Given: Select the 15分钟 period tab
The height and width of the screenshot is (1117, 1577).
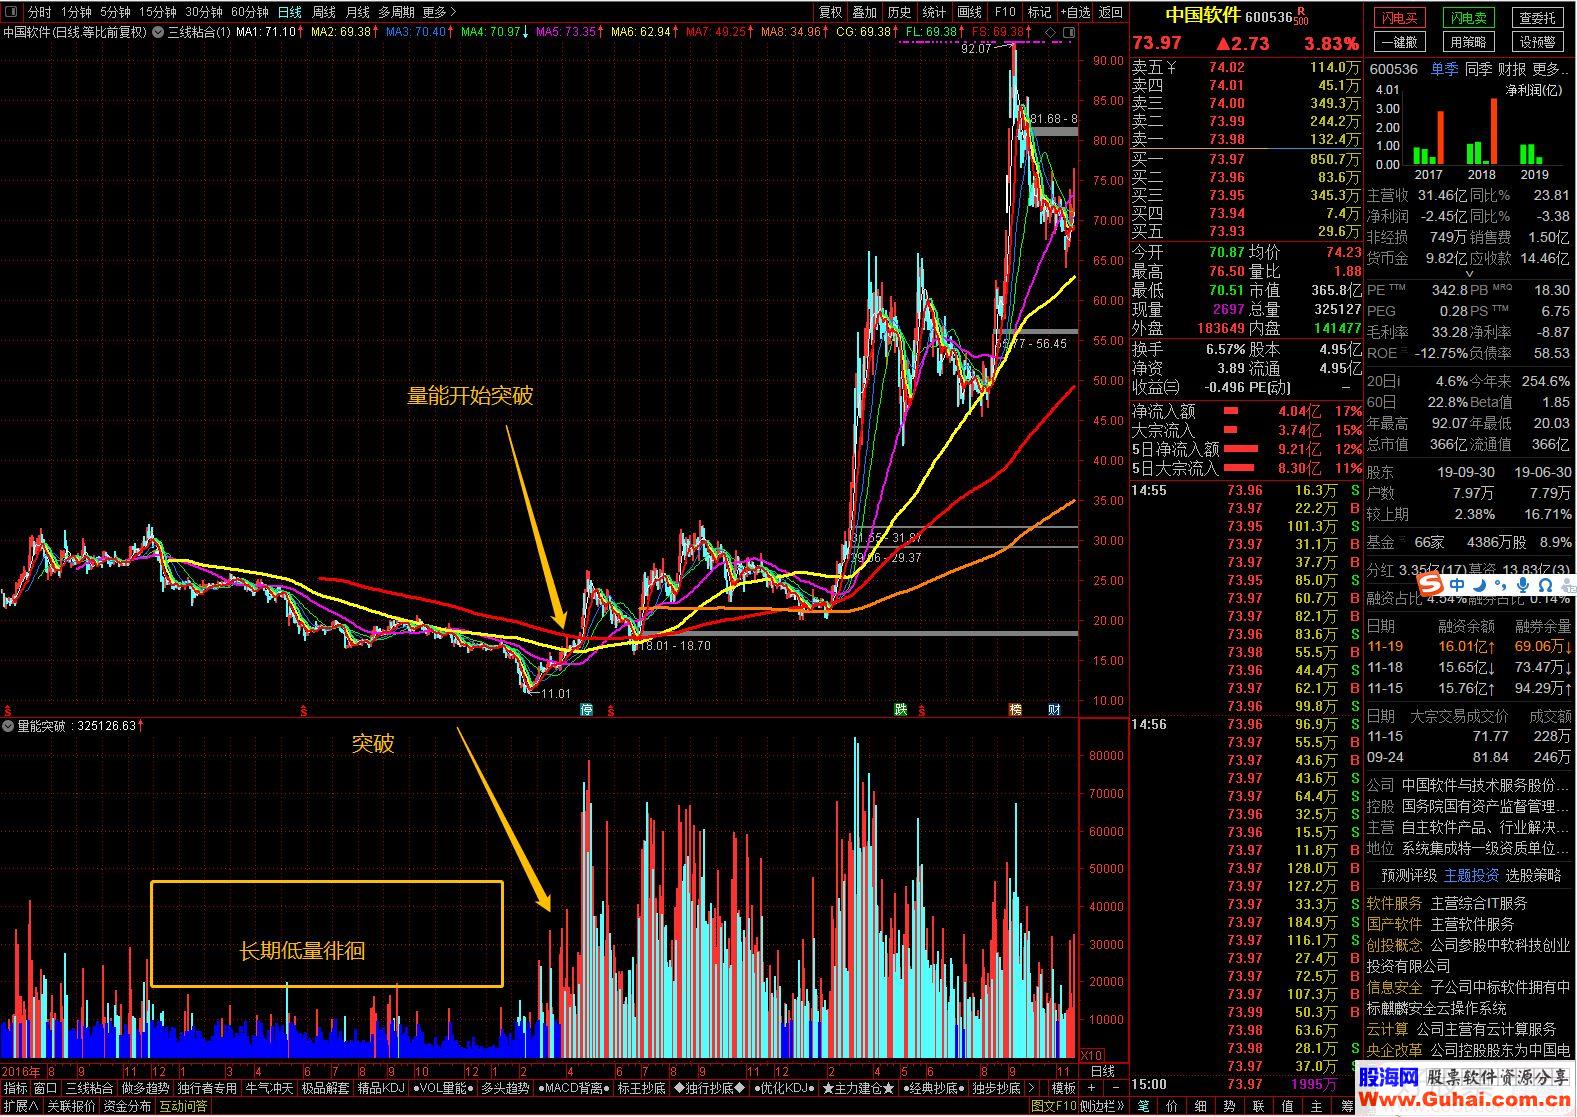Looking at the screenshot, I should point(157,12).
